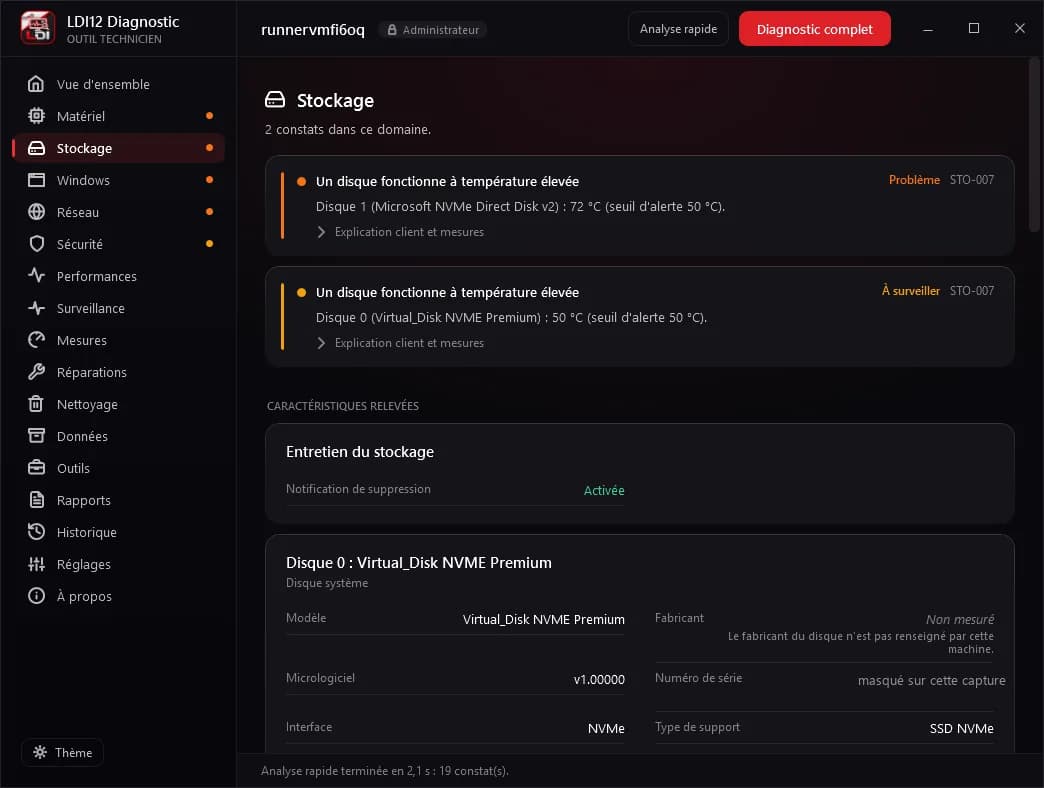The width and height of the screenshot is (1044, 788).
Task: Run the Analyse rapide scan
Action: click(678, 29)
